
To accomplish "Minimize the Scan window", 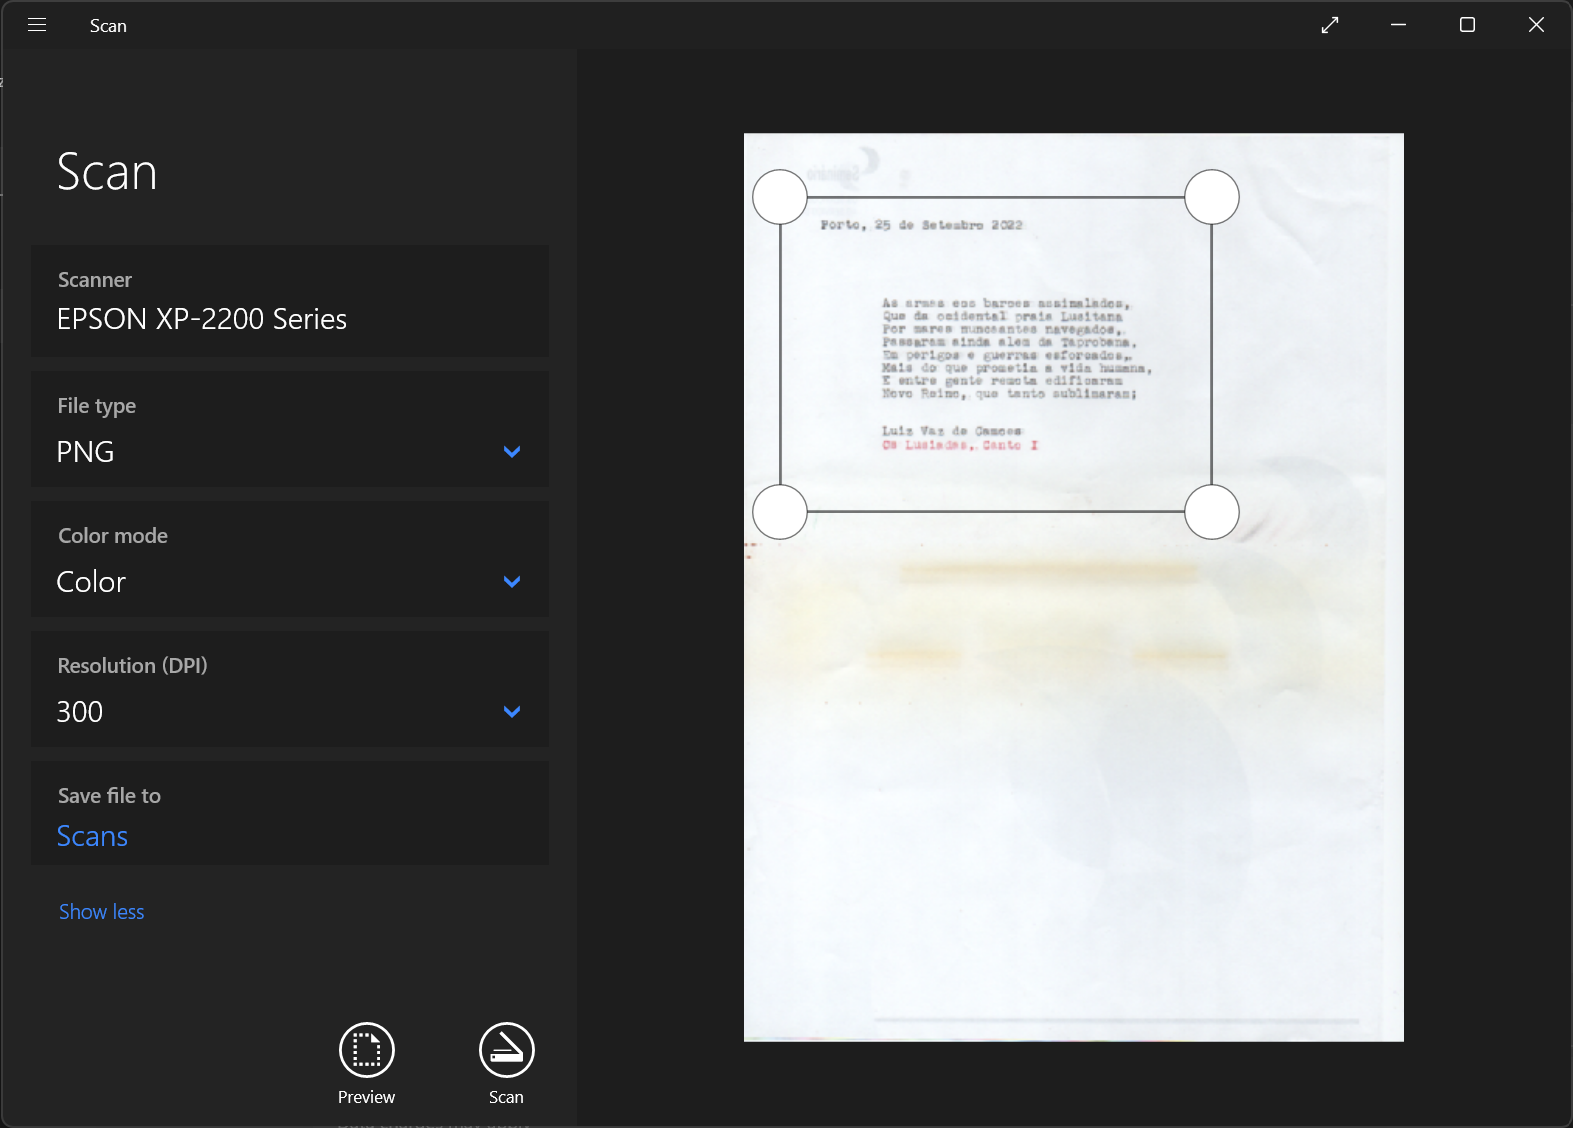I will 1398,25.
